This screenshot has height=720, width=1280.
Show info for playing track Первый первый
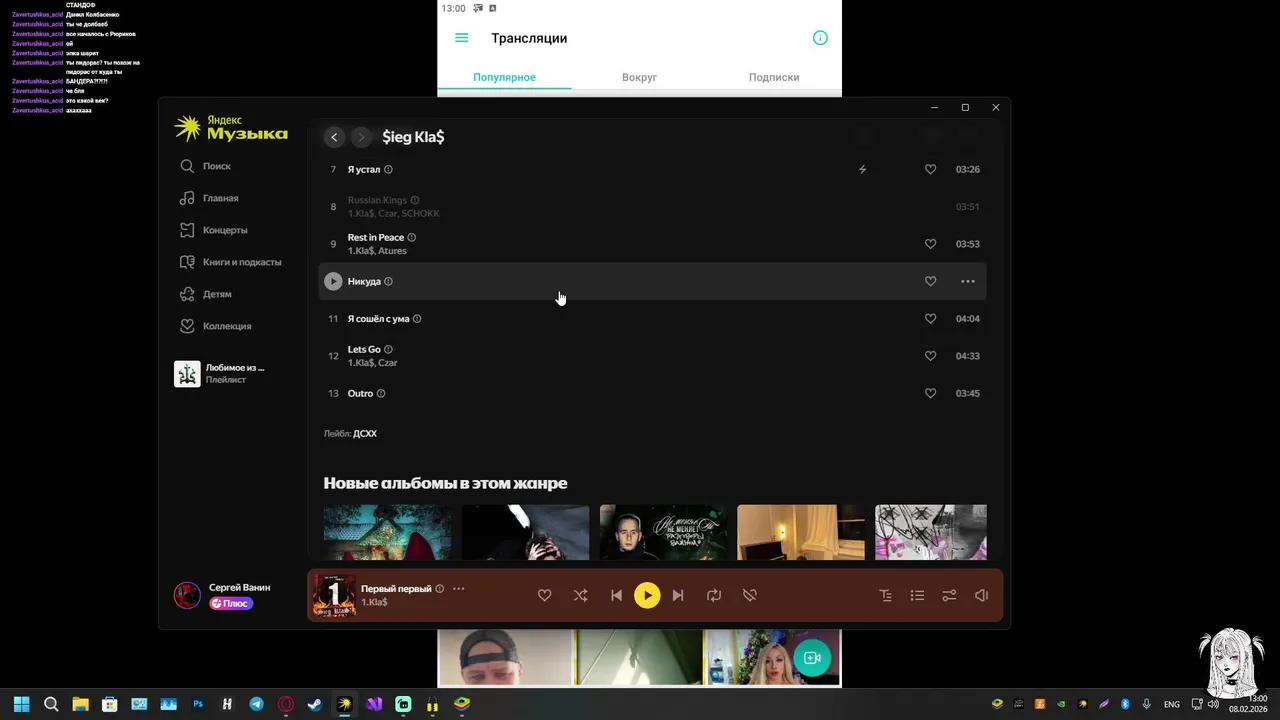[x=439, y=589]
